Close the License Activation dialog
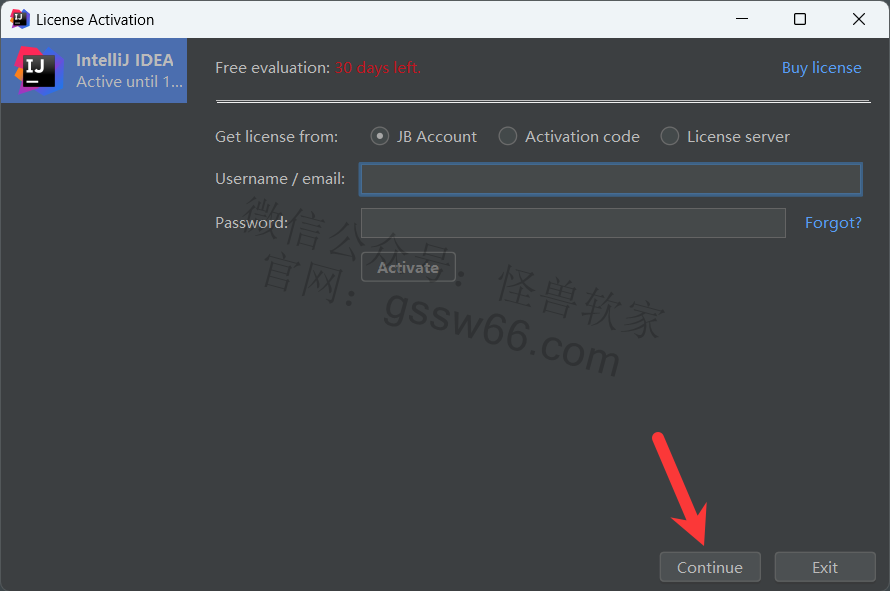This screenshot has height=591, width=890. tap(859, 19)
